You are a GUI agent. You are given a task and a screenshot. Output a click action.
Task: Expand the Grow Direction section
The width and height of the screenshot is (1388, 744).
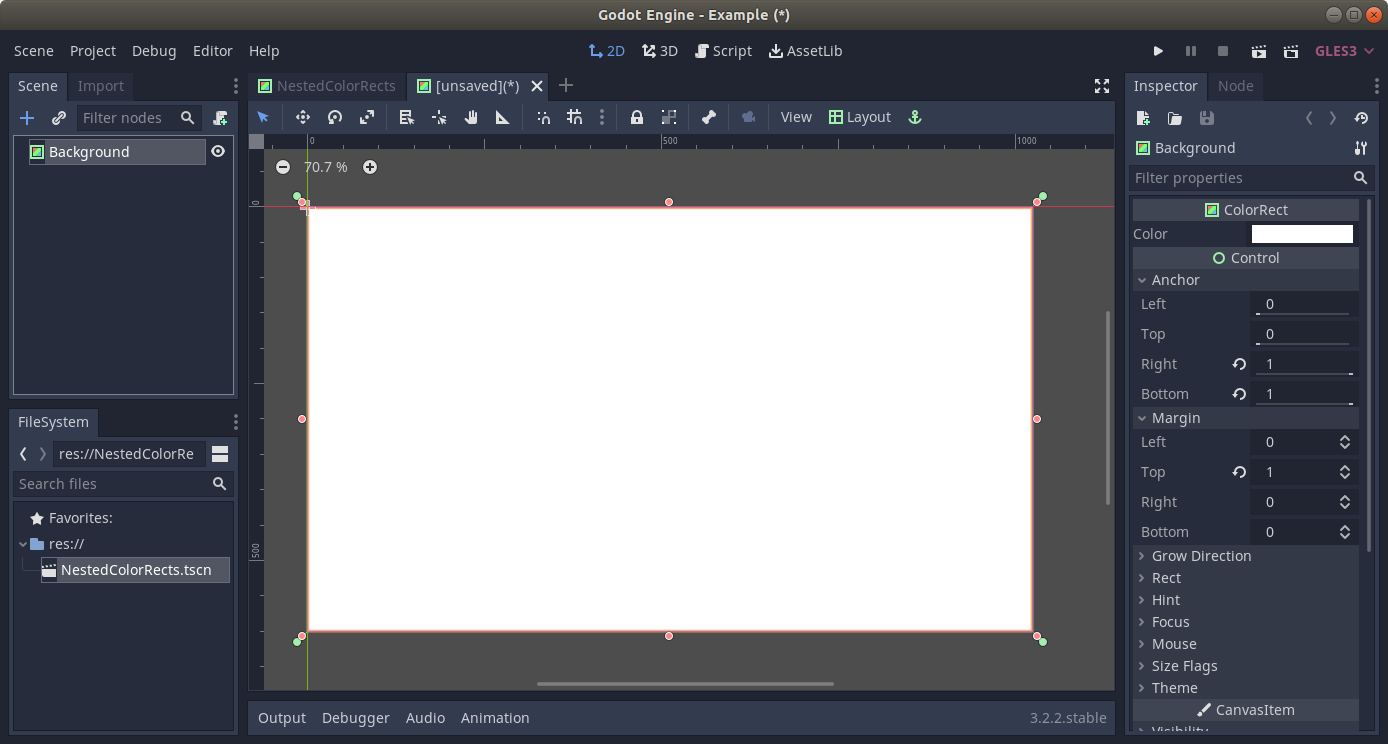(x=1245, y=556)
